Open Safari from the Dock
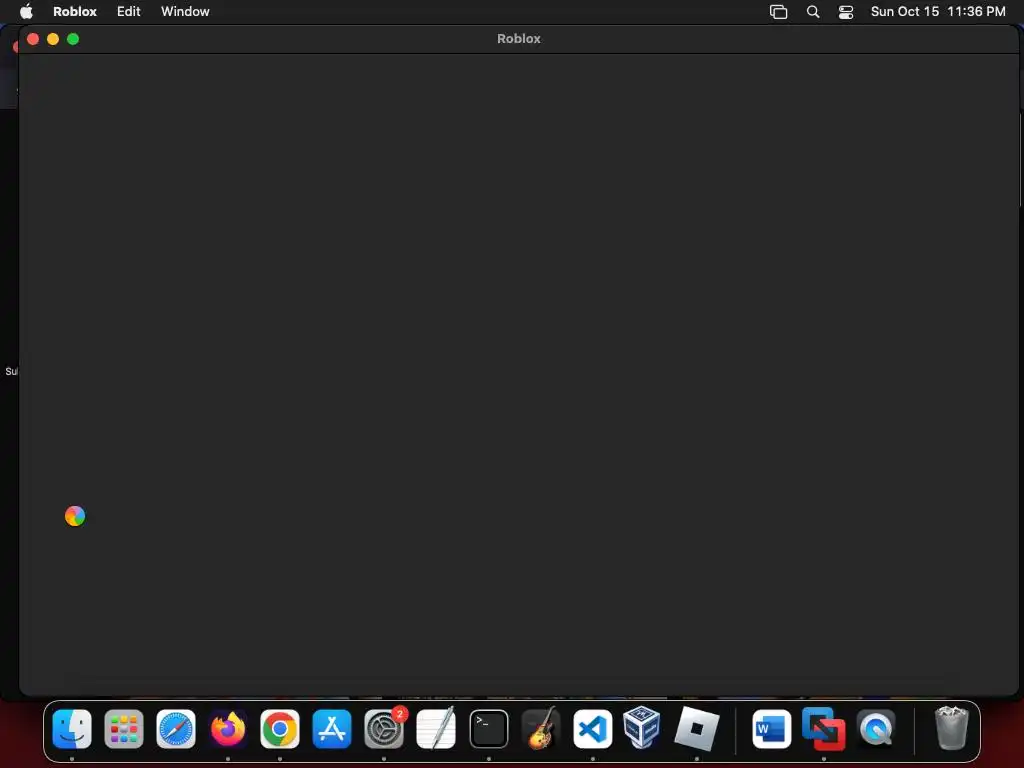1024x768 pixels. pyautogui.click(x=176, y=729)
